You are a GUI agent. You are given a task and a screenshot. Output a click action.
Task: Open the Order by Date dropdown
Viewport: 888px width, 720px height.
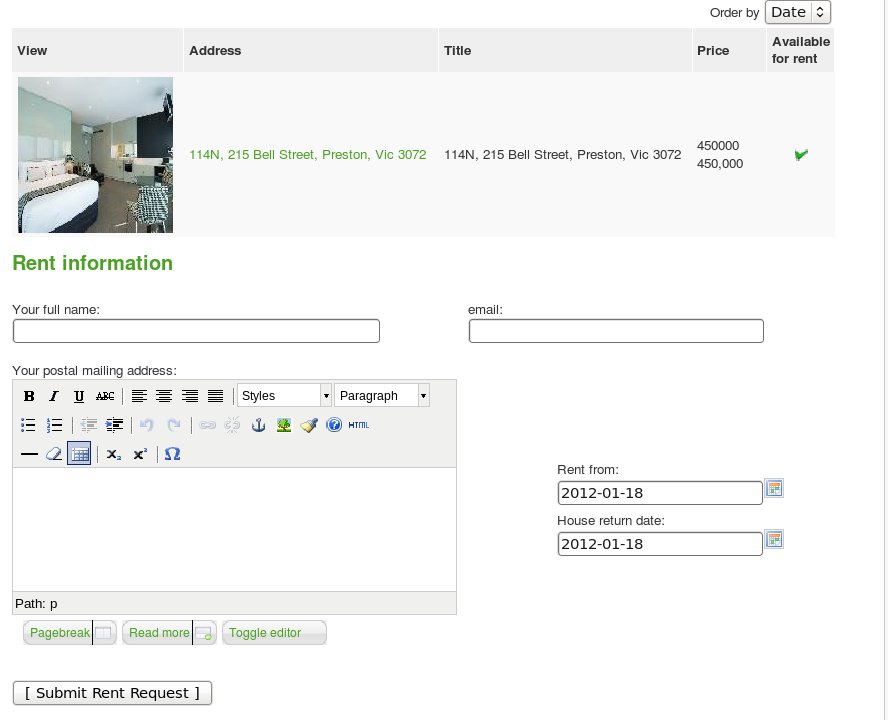797,12
